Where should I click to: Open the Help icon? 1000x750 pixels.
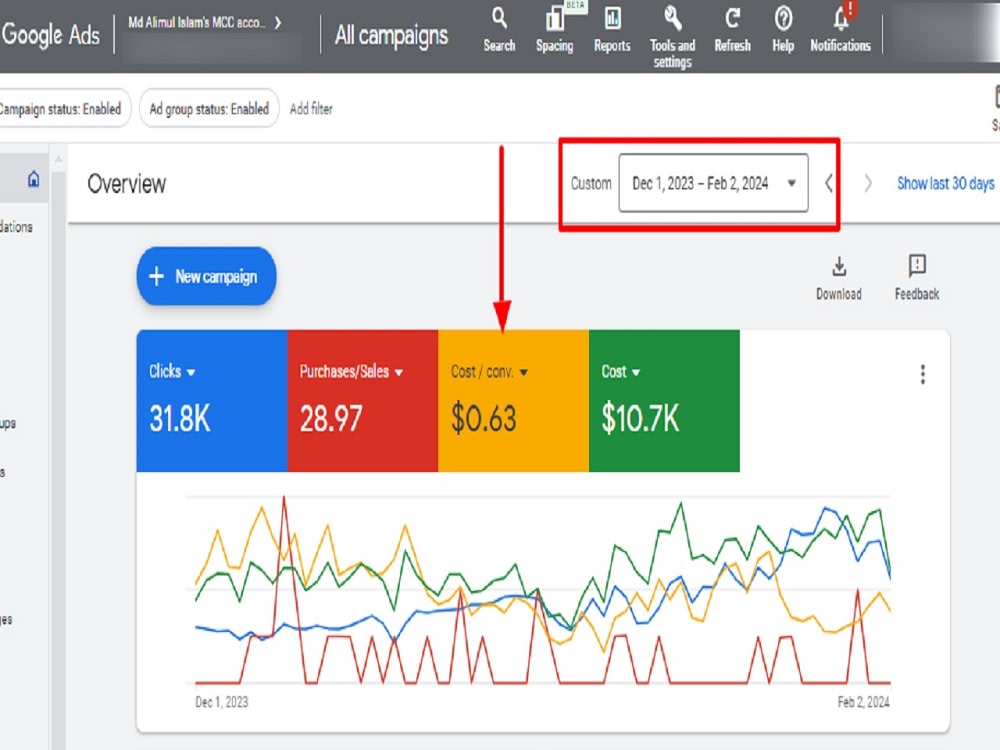[782, 27]
